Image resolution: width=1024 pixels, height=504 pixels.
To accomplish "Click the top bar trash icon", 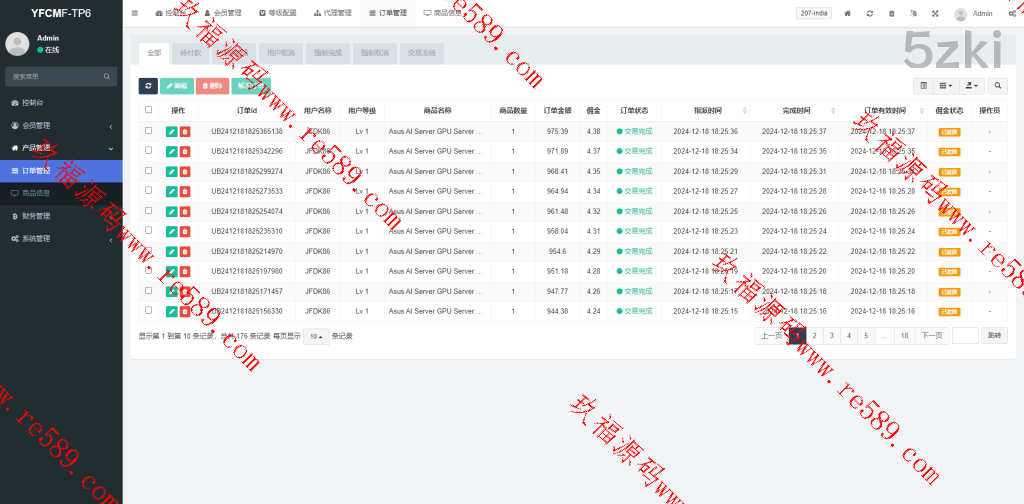I will pyautogui.click(x=891, y=14).
